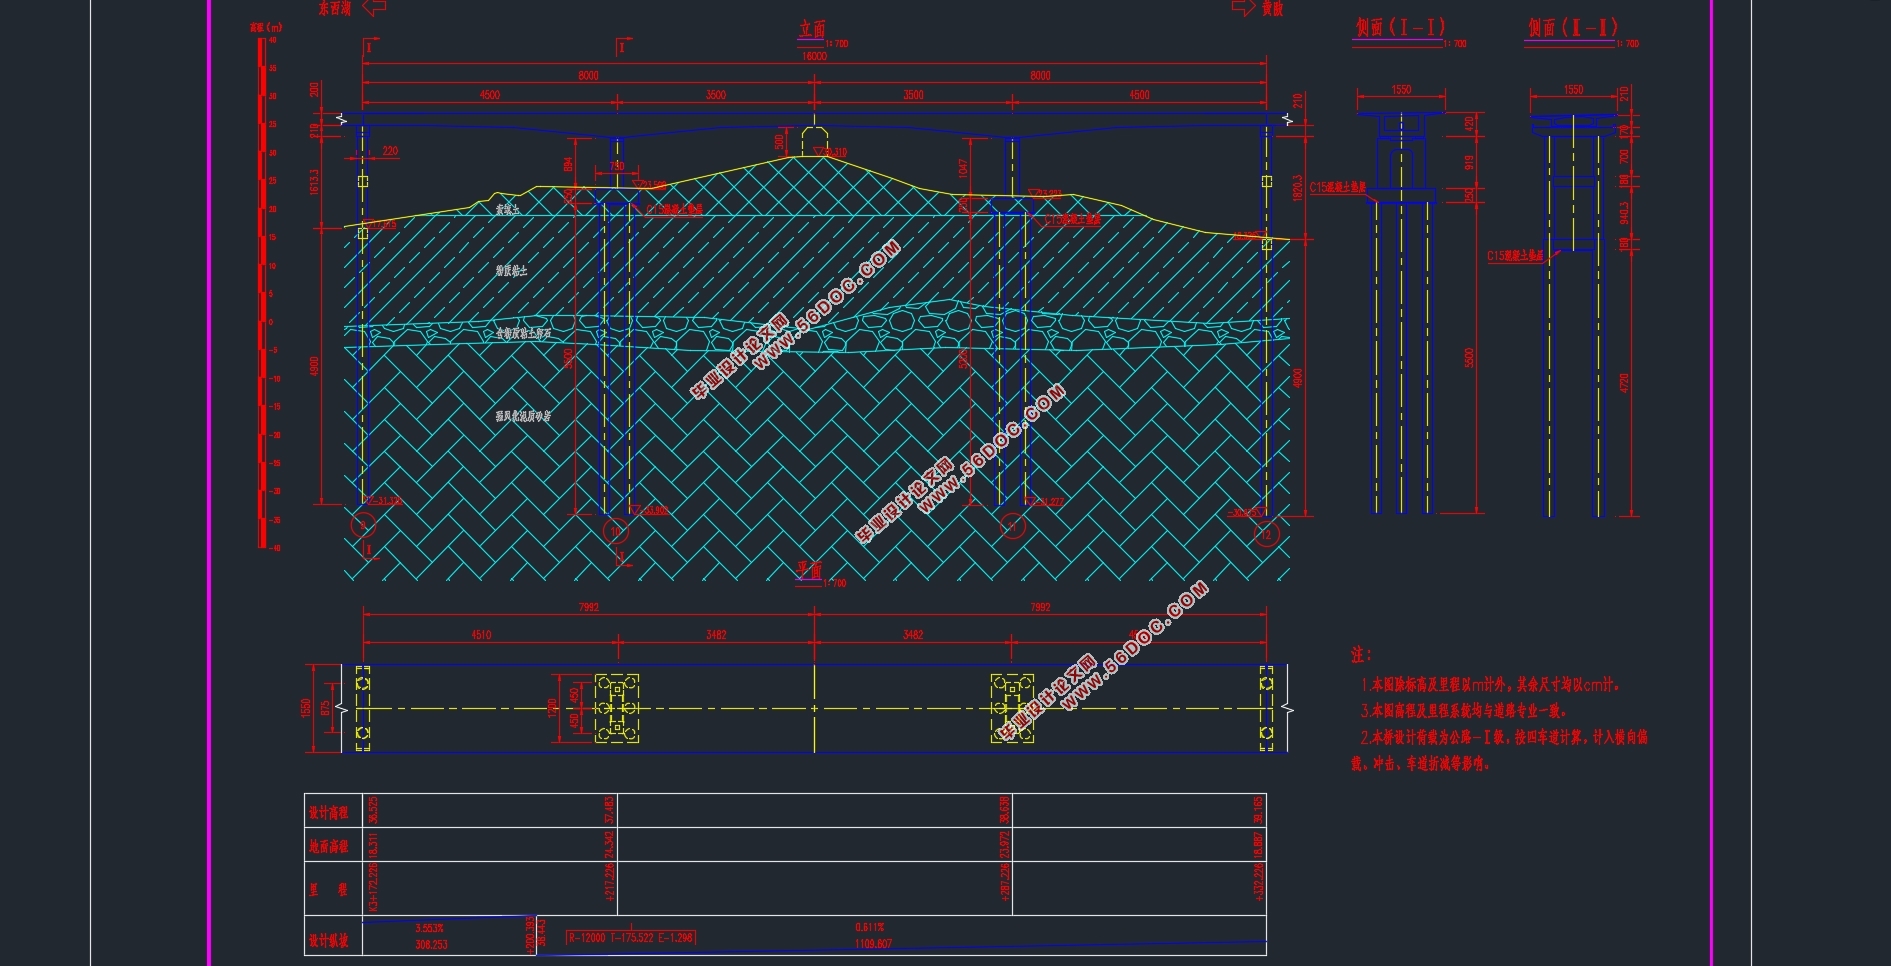Click the red elevation scale bar
Image resolution: width=1891 pixels, height=966 pixels.
click(x=263, y=294)
